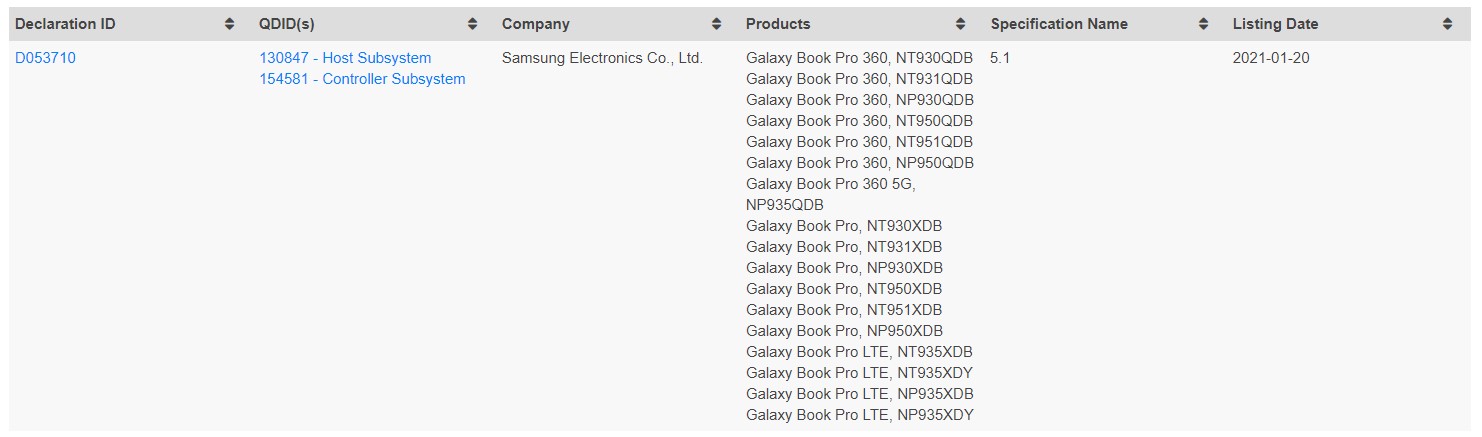Click sort icon next to Products
This screenshot has width=1482, height=437.
pyautogui.click(x=960, y=24)
